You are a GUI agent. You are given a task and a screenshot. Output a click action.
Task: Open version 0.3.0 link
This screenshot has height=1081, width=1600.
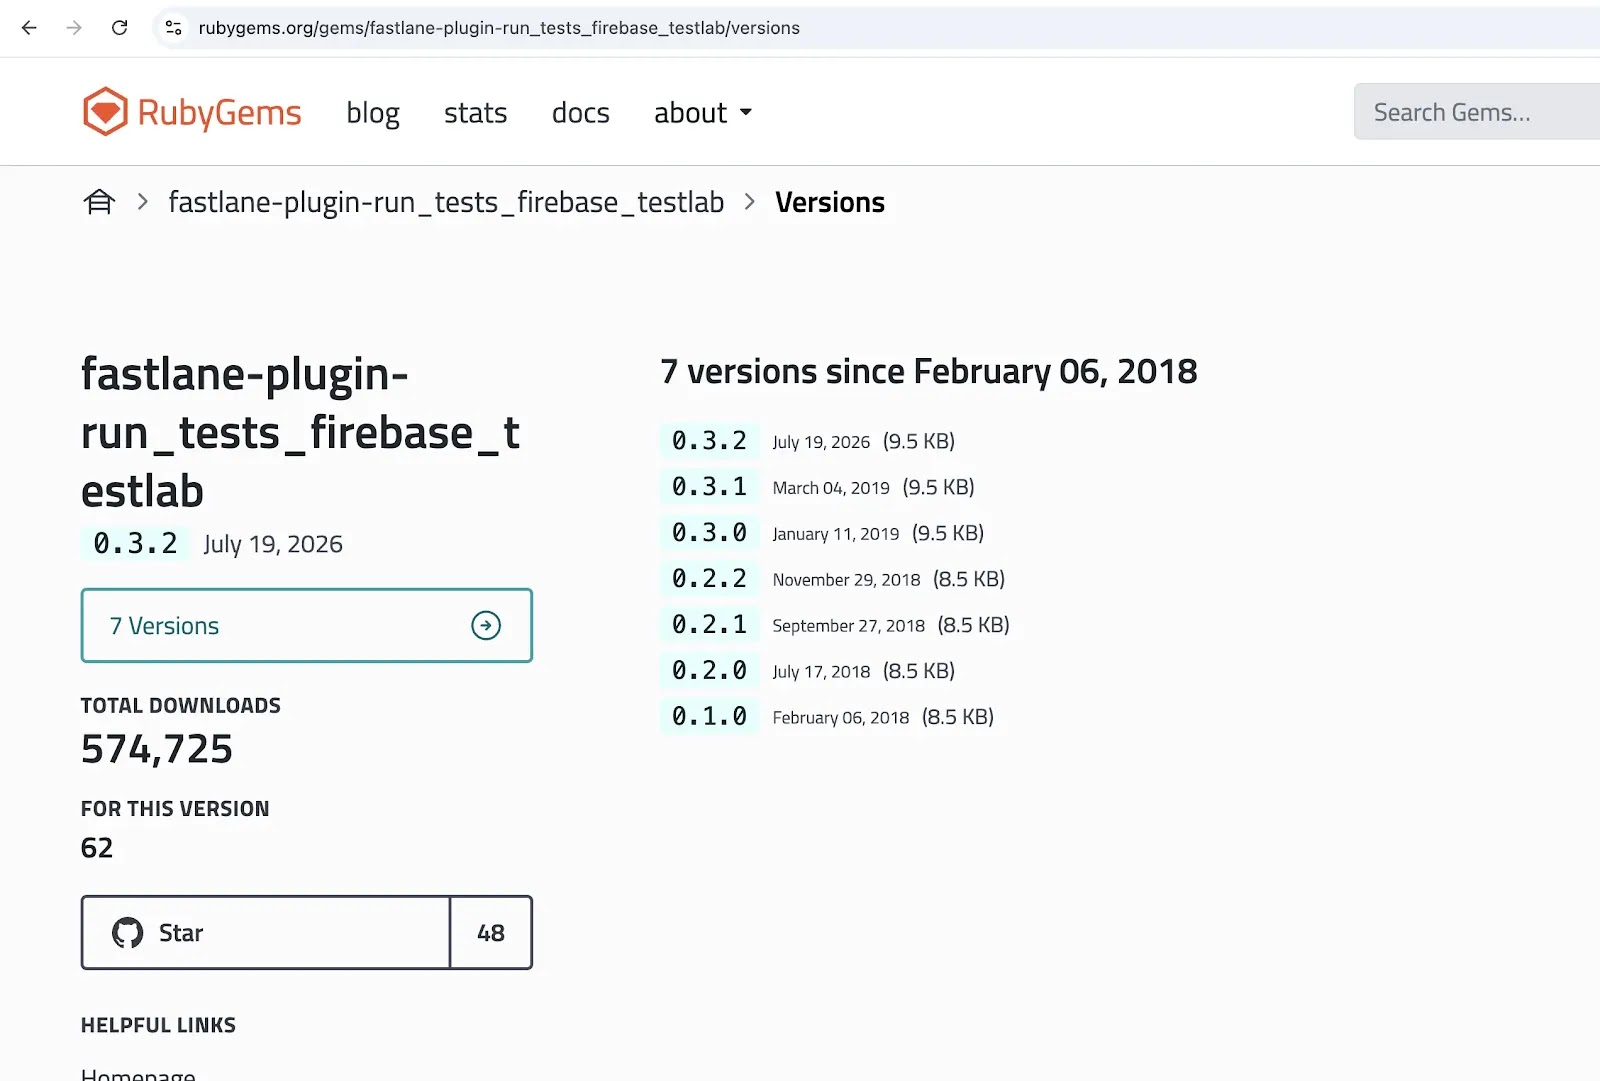pos(709,533)
